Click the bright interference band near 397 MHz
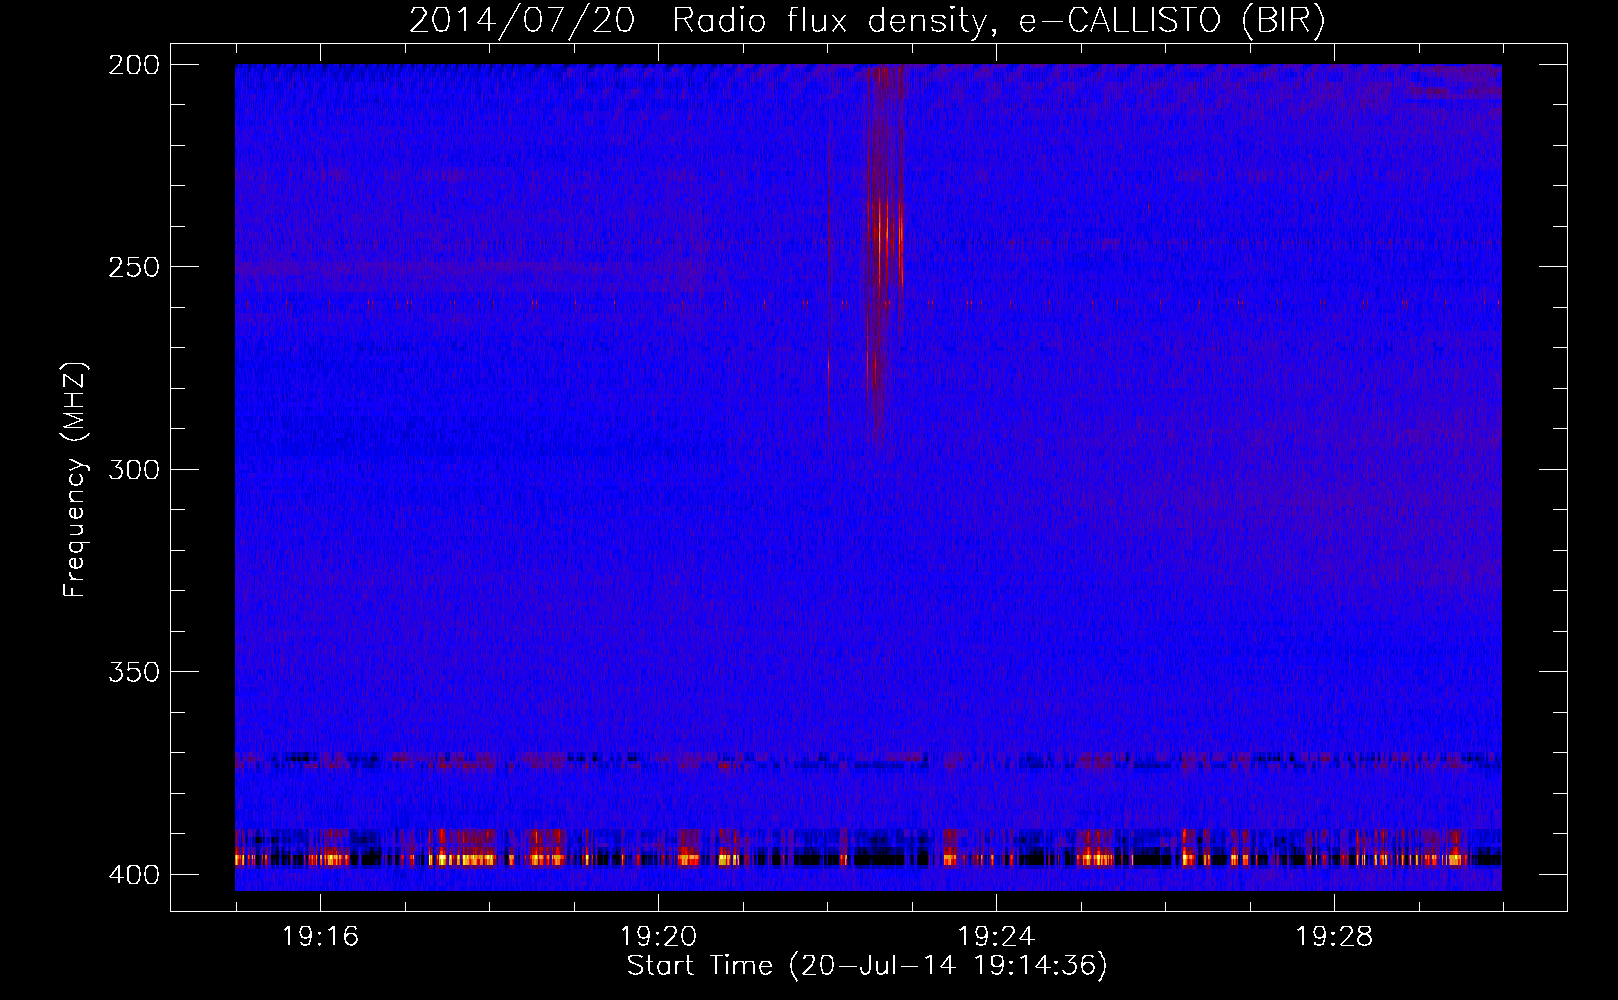The height and width of the screenshot is (1000, 1618). point(867,858)
